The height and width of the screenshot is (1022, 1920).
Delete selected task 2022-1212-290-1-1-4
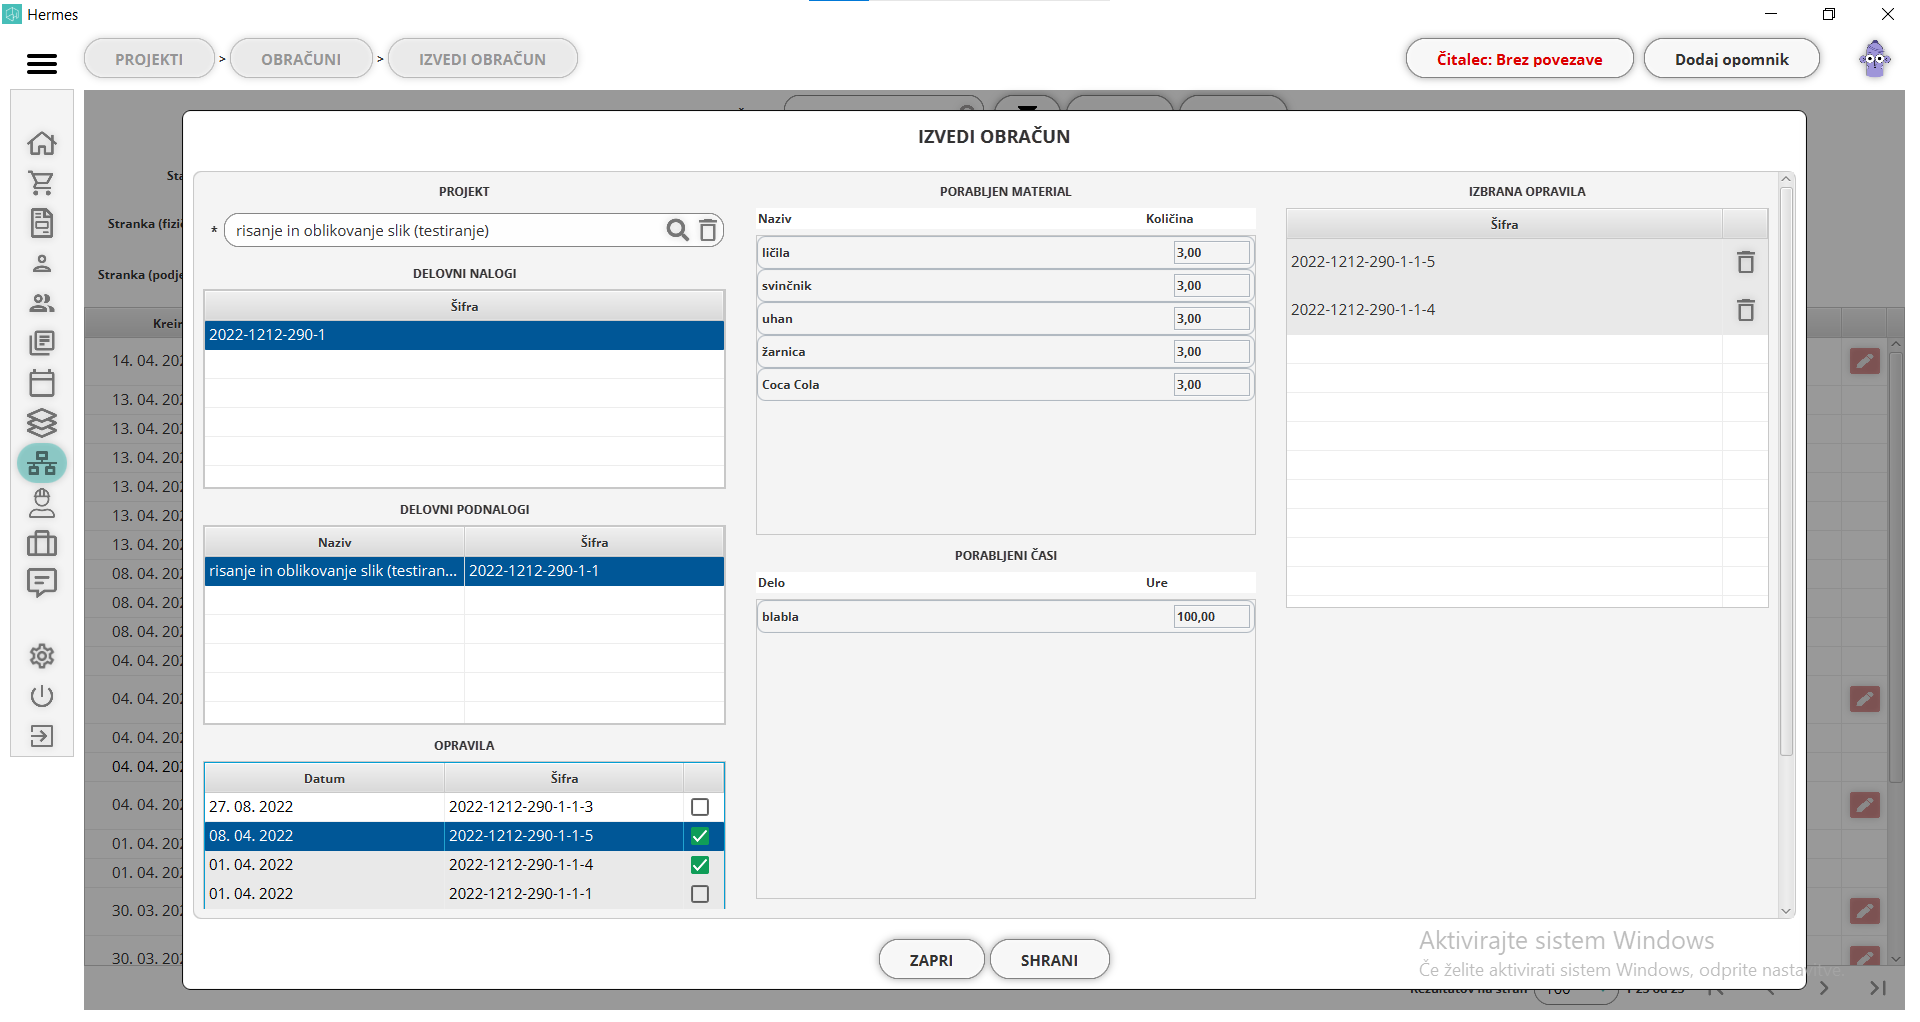coord(1745,310)
